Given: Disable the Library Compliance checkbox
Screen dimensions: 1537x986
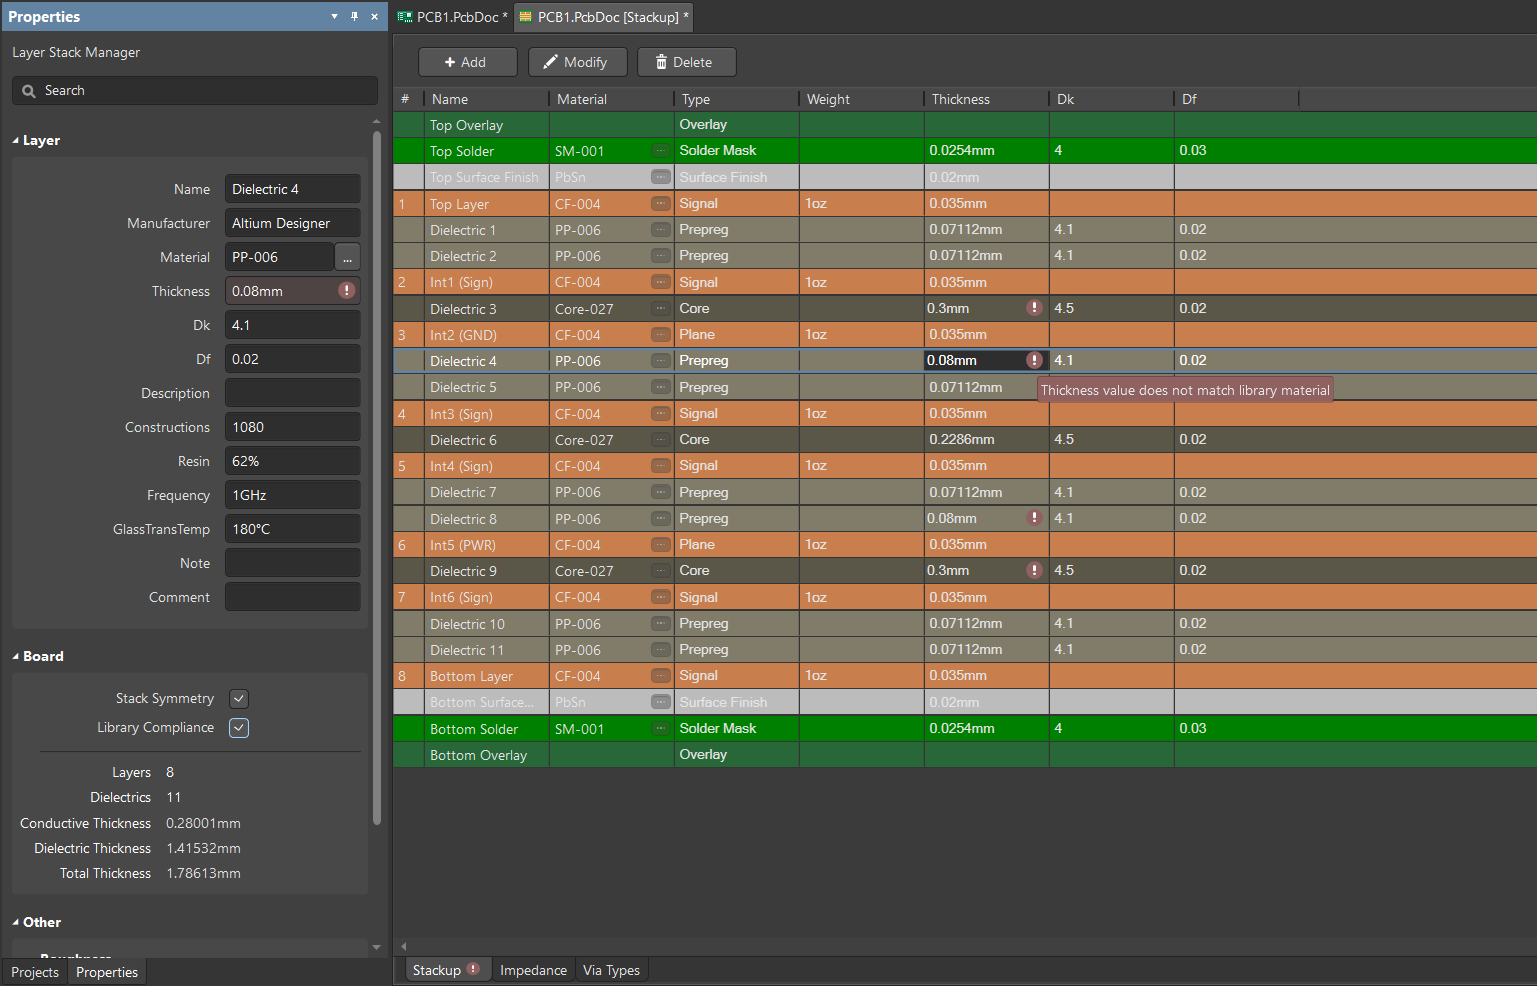Looking at the screenshot, I should [238, 727].
